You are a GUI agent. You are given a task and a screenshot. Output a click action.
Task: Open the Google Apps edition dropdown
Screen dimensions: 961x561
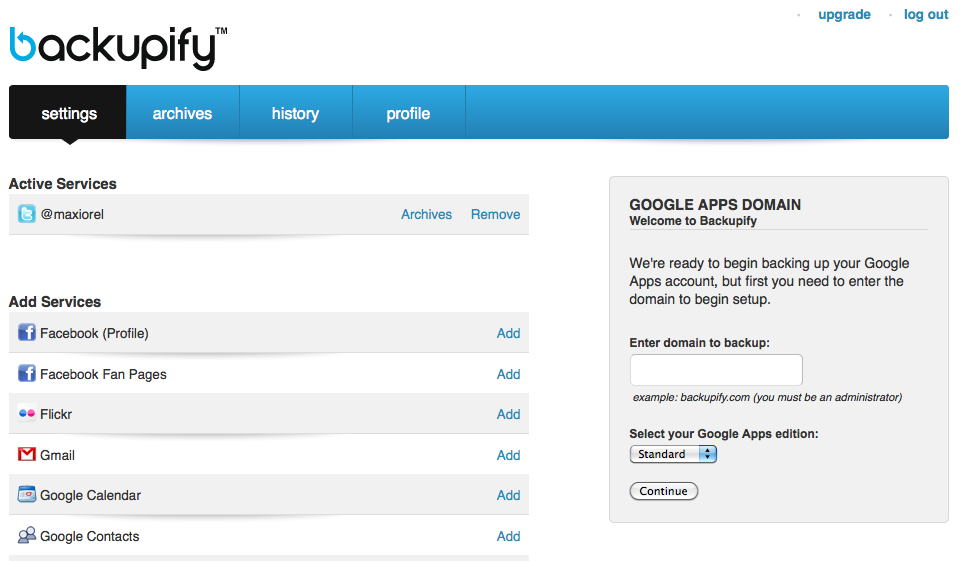coord(673,454)
